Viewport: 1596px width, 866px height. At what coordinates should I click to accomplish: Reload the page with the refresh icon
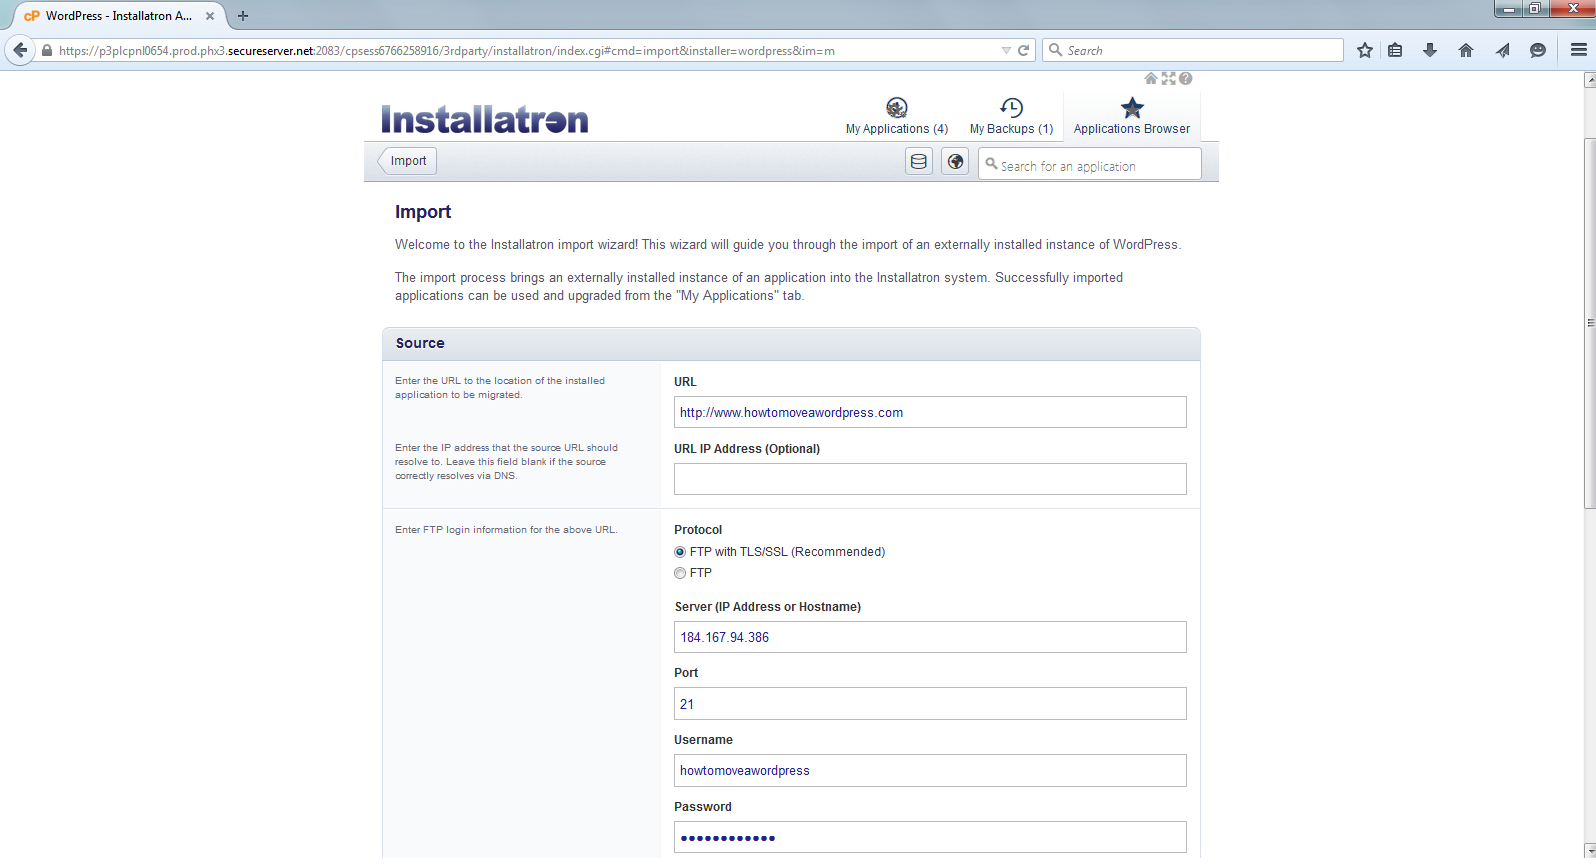pos(1024,50)
